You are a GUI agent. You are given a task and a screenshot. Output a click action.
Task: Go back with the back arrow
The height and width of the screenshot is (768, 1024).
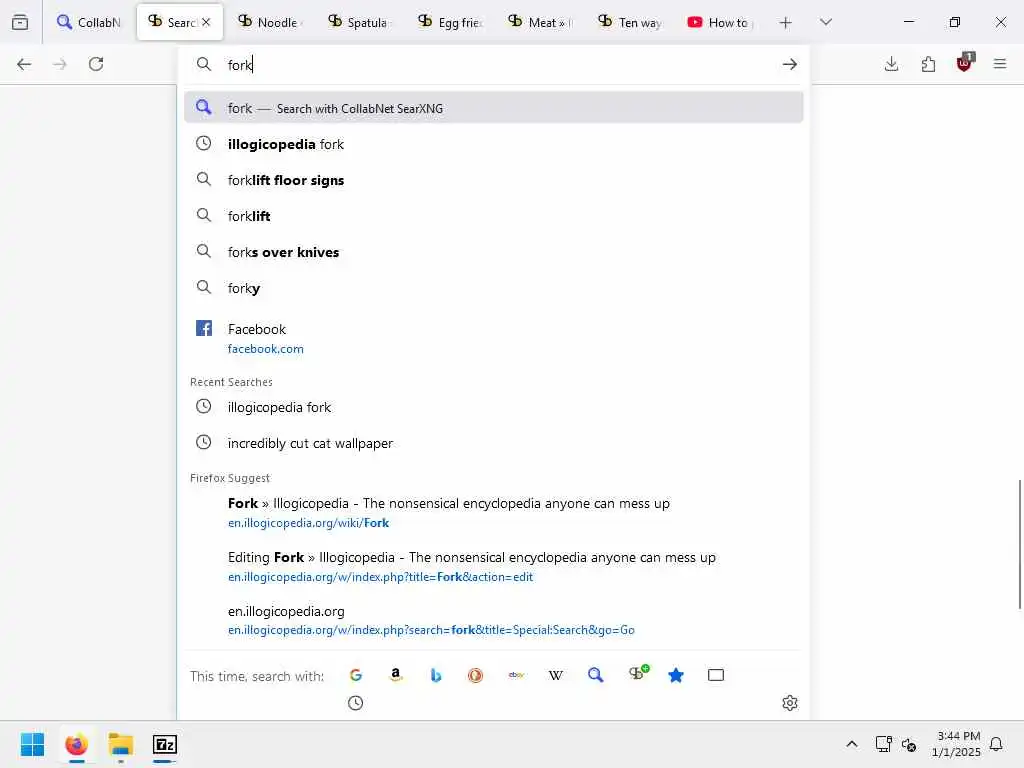tap(24, 64)
